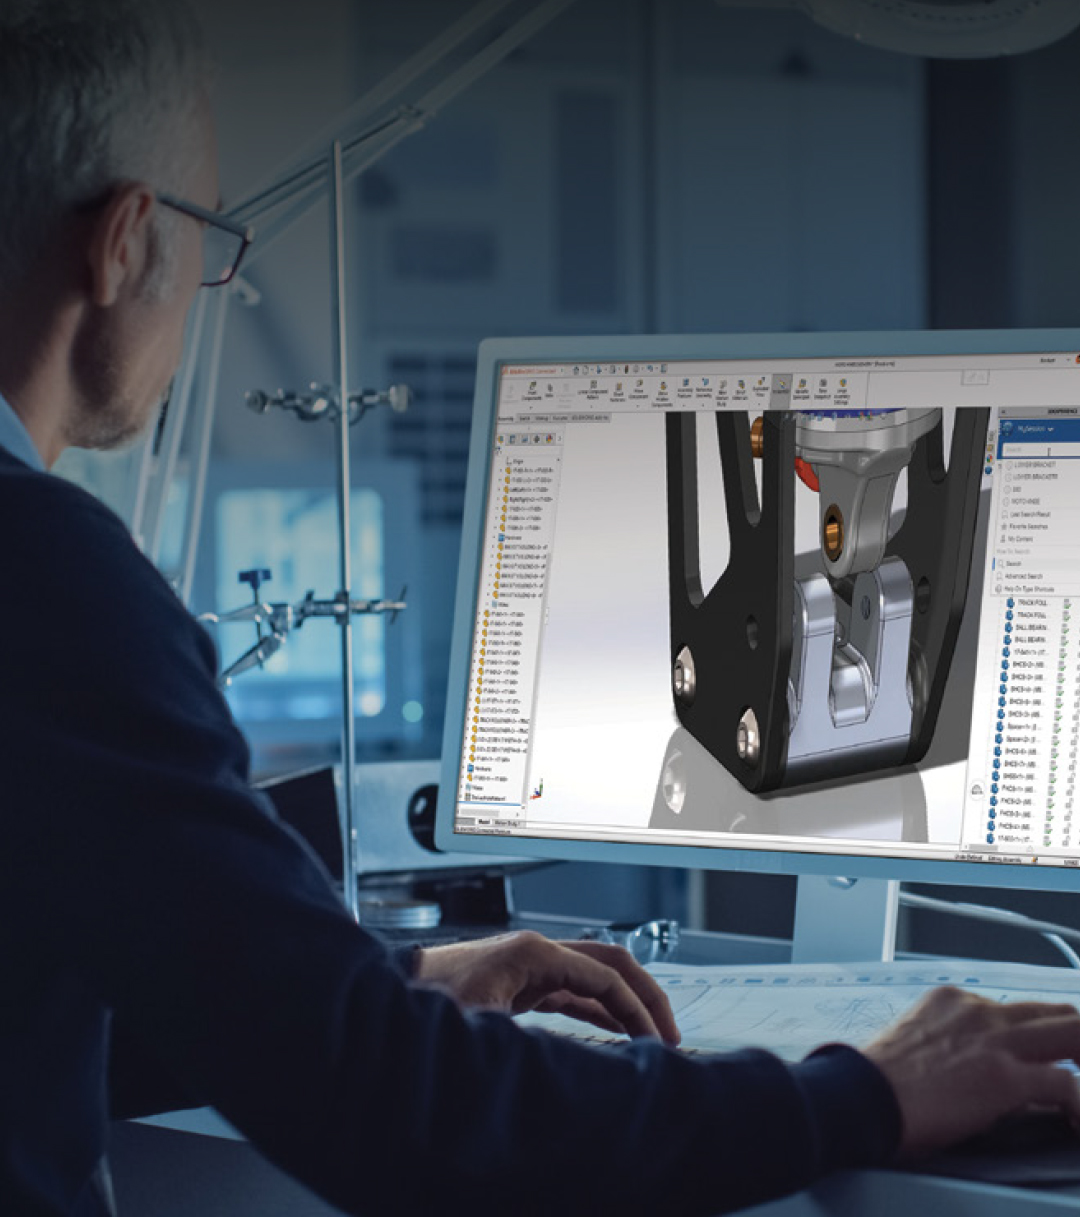Viewport: 1080px width, 1217px height.
Task: Click the Exploded View icon
Action: (x=760, y=387)
